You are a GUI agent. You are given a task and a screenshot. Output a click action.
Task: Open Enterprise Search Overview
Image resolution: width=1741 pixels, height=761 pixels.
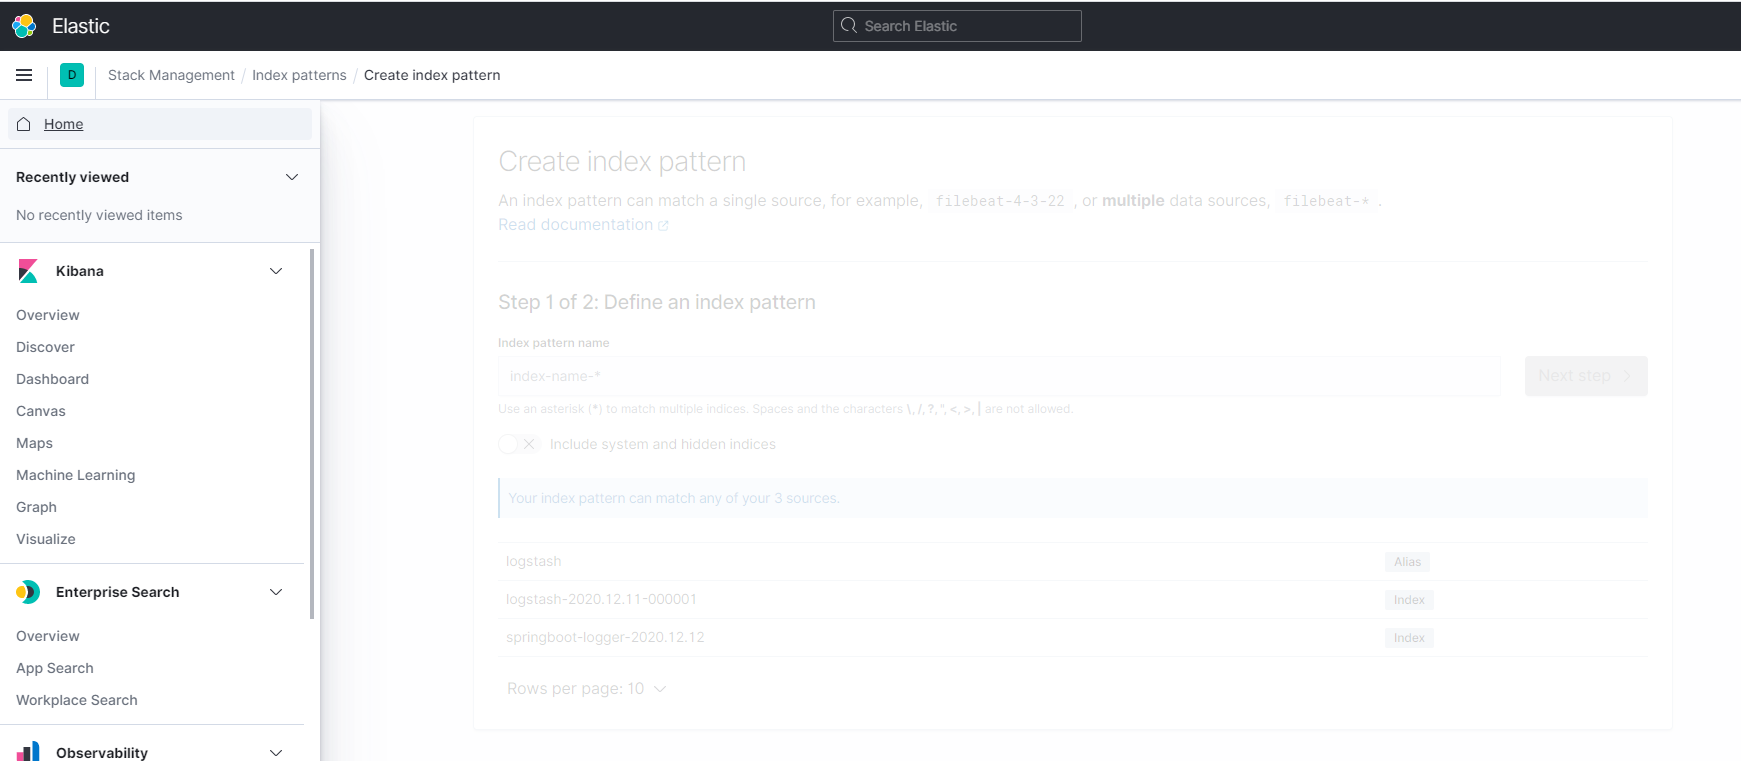click(48, 636)
